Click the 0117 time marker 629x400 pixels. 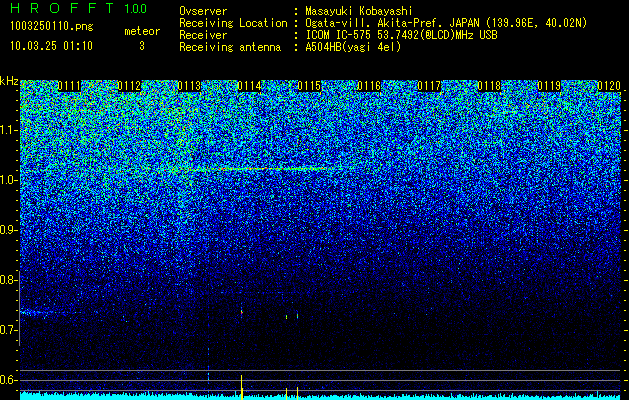[429, 86]
